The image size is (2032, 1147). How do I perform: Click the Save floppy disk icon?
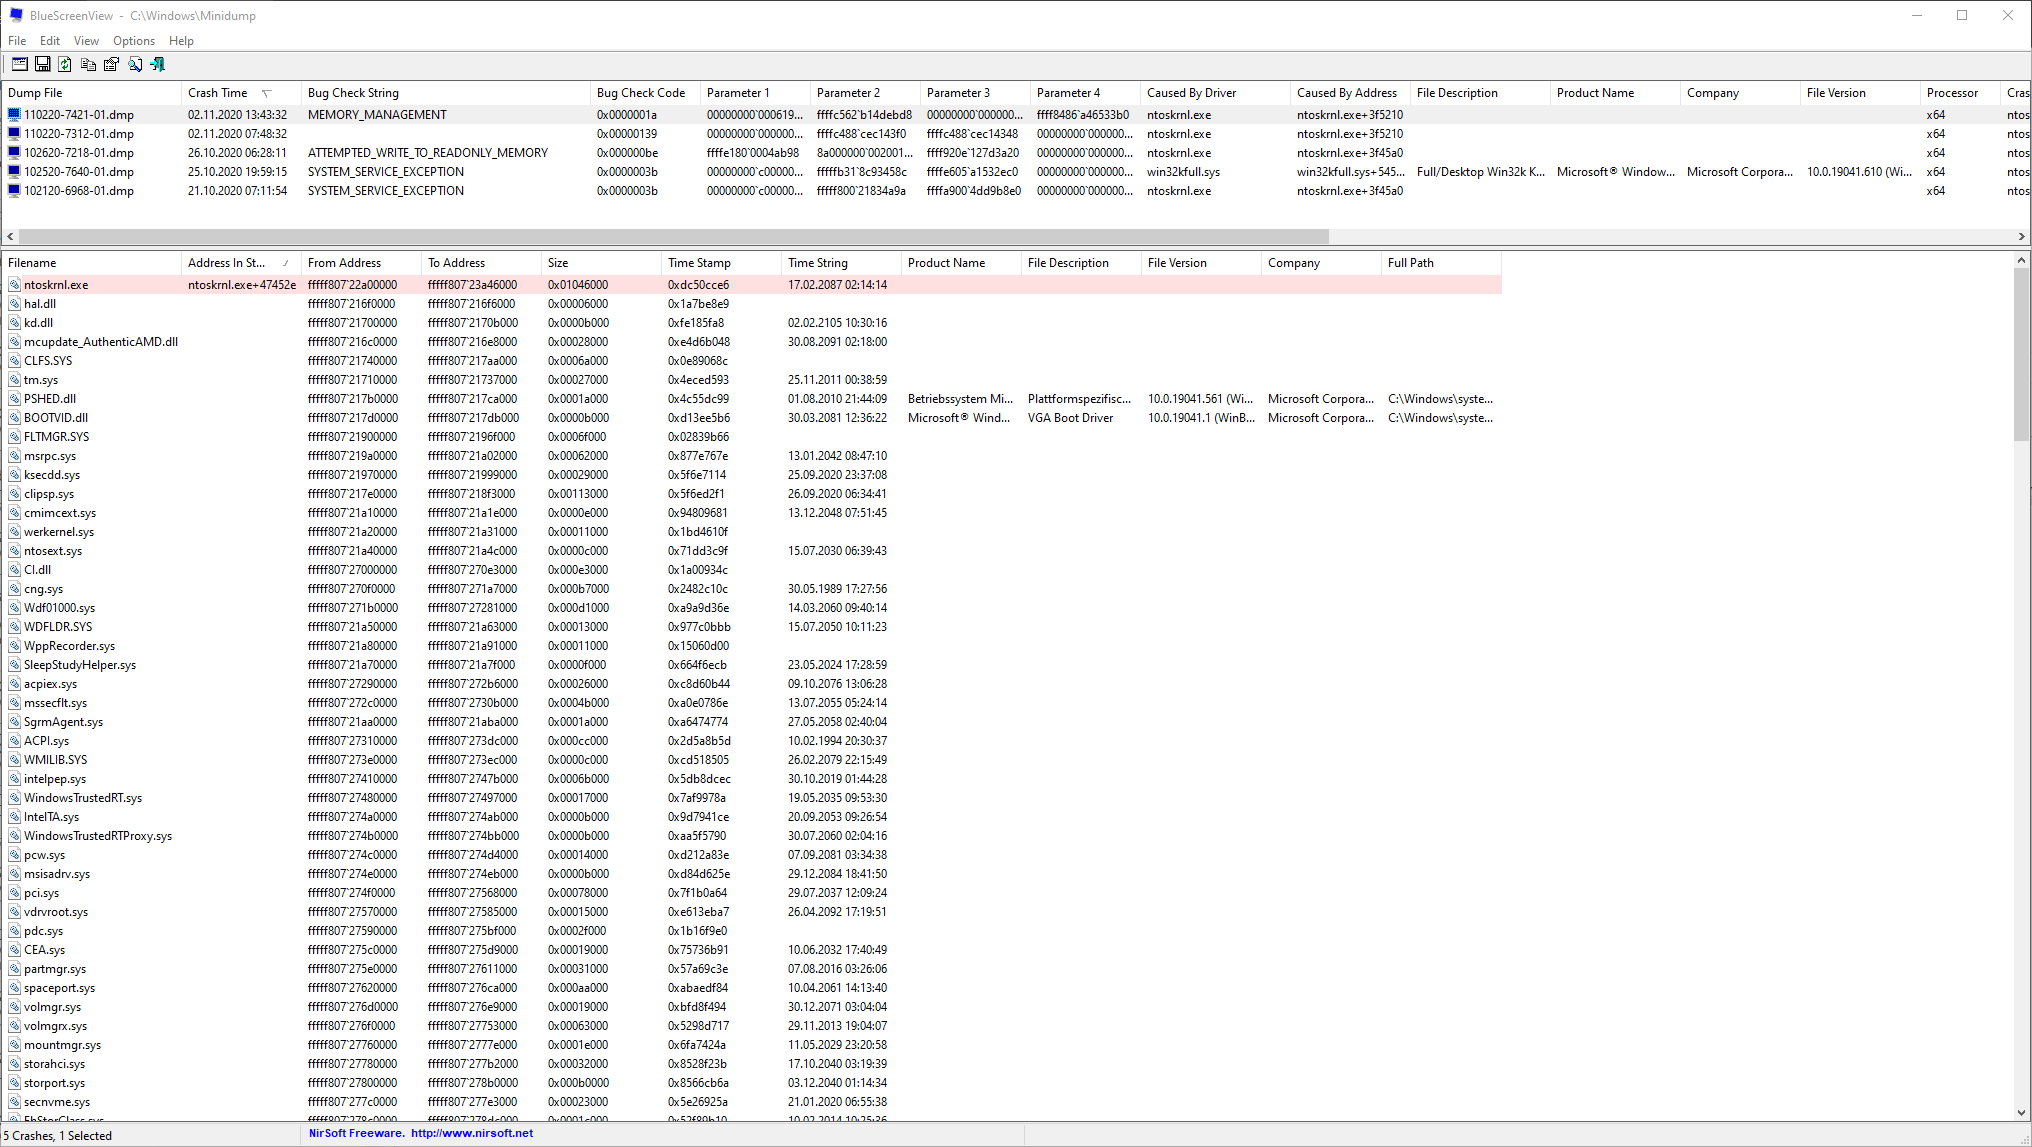click(x=42, y=64)
